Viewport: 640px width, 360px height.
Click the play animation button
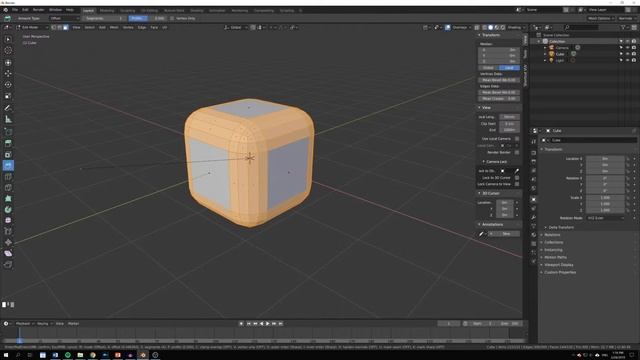pos(268,324)
